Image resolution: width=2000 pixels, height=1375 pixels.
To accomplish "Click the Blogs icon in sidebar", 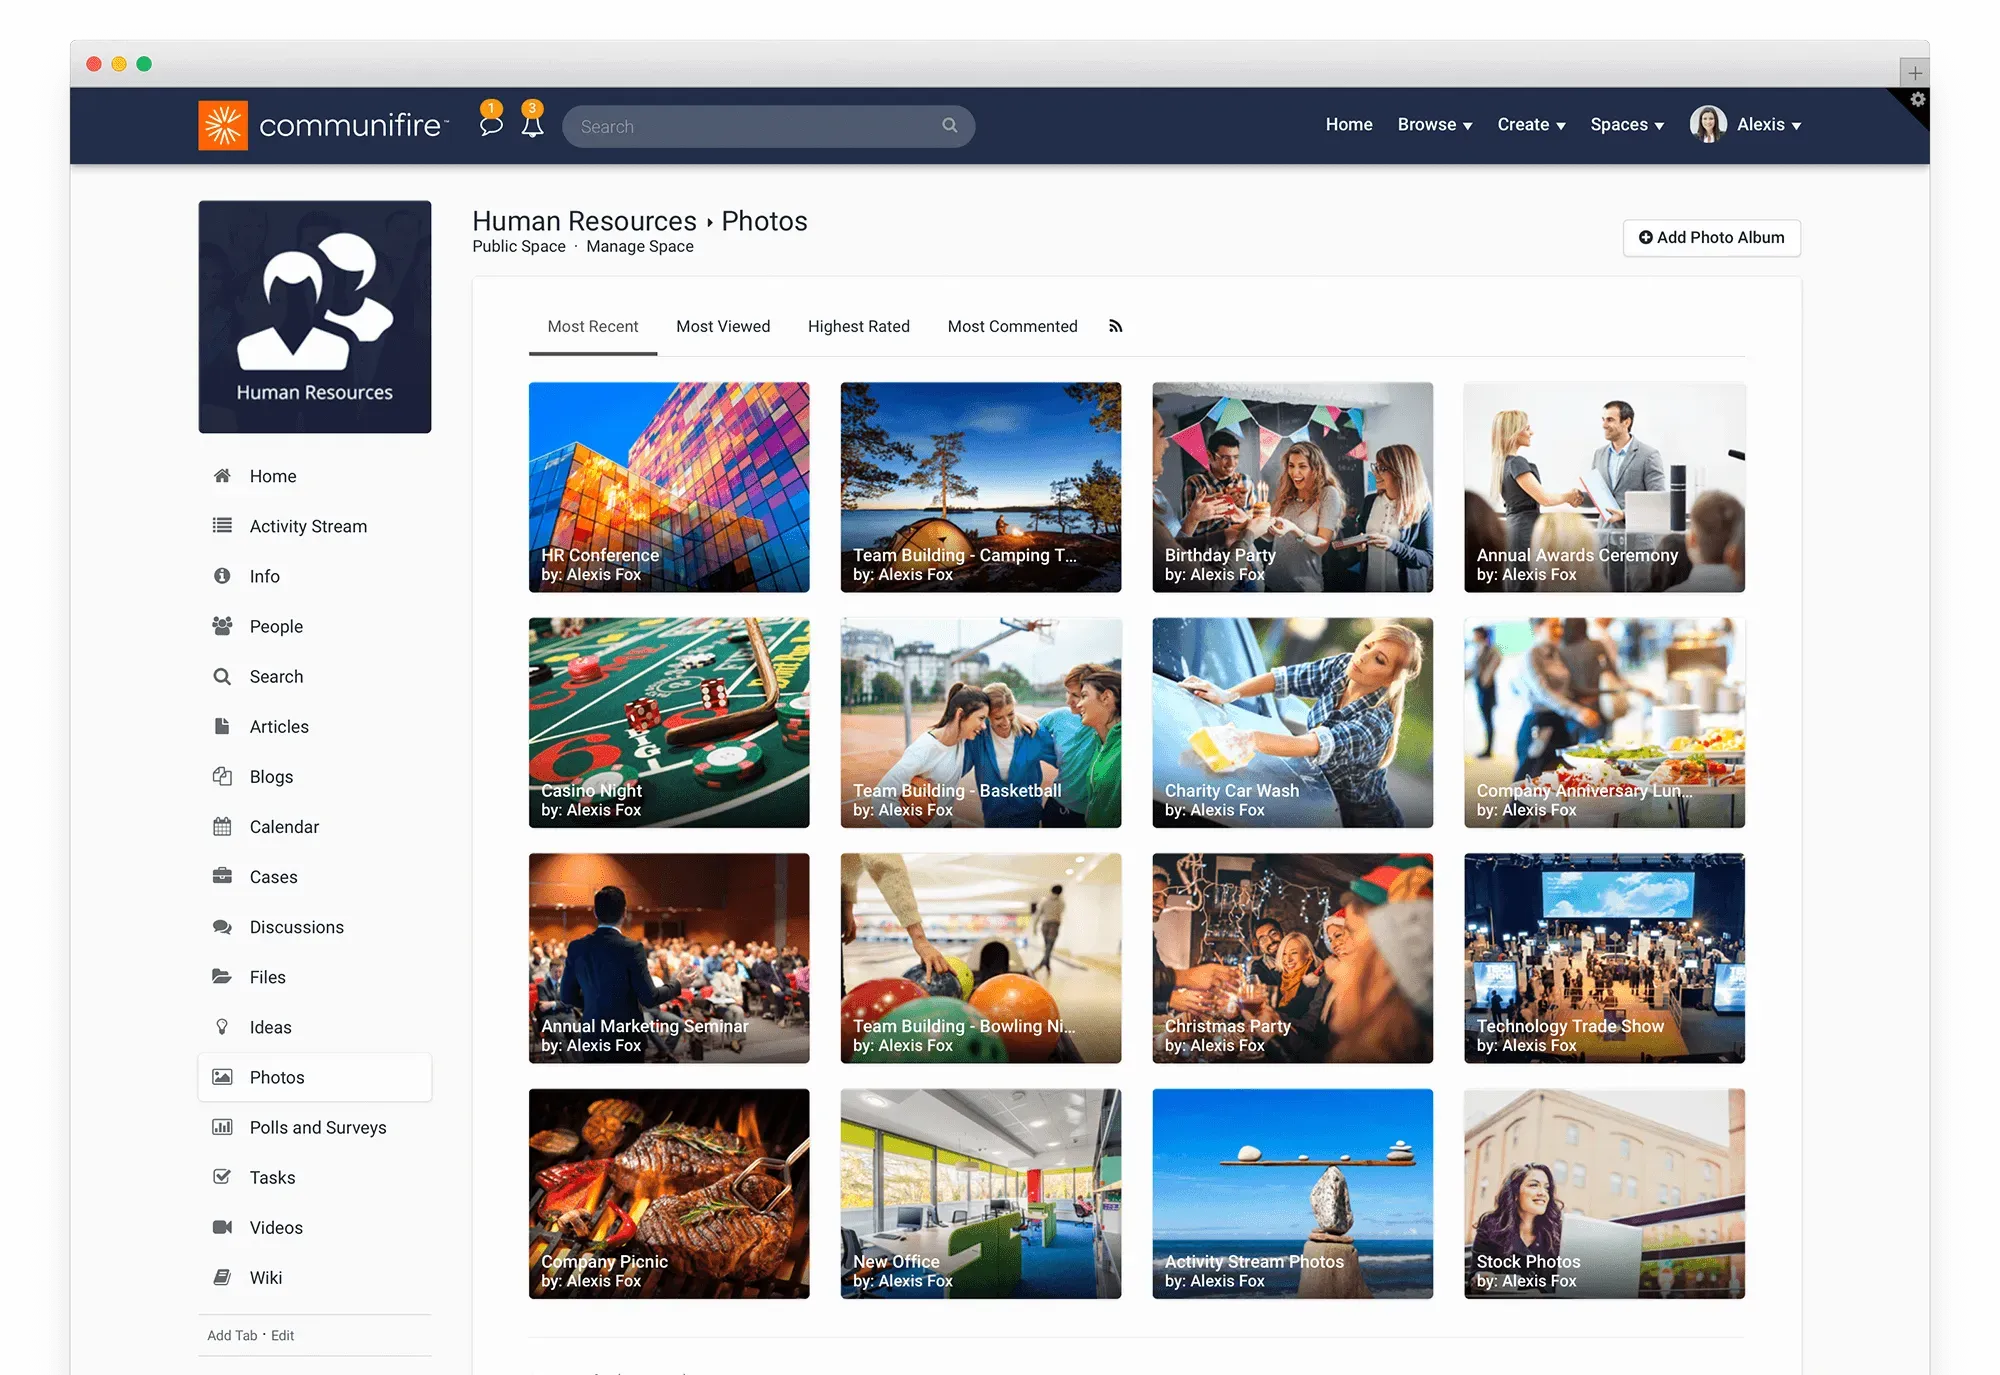I will 222,776.
